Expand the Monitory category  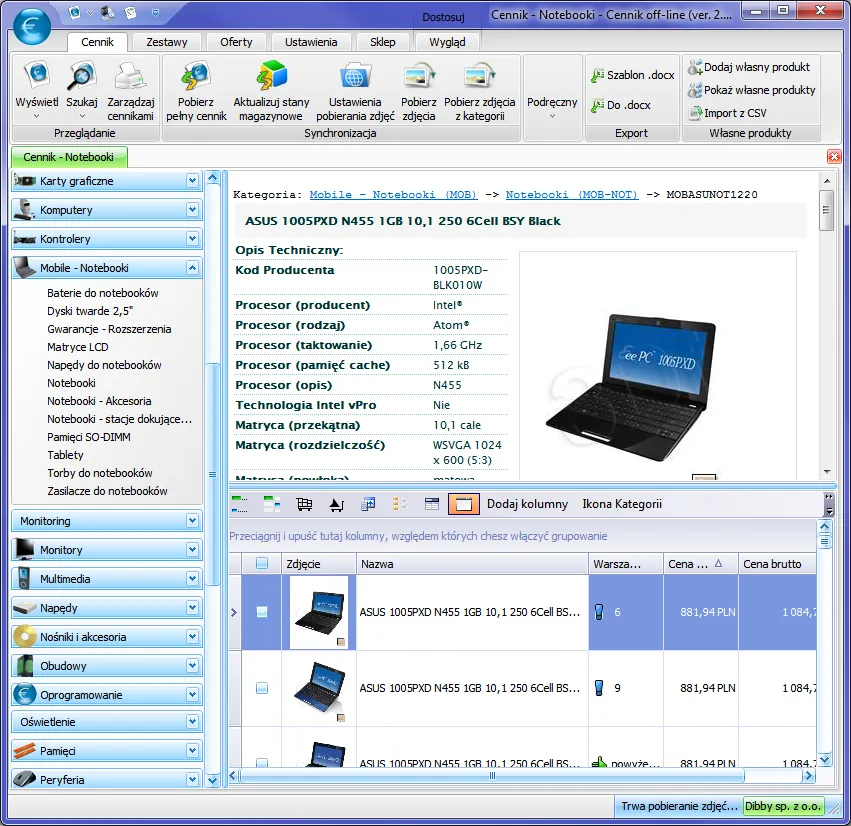pos(192,550)
